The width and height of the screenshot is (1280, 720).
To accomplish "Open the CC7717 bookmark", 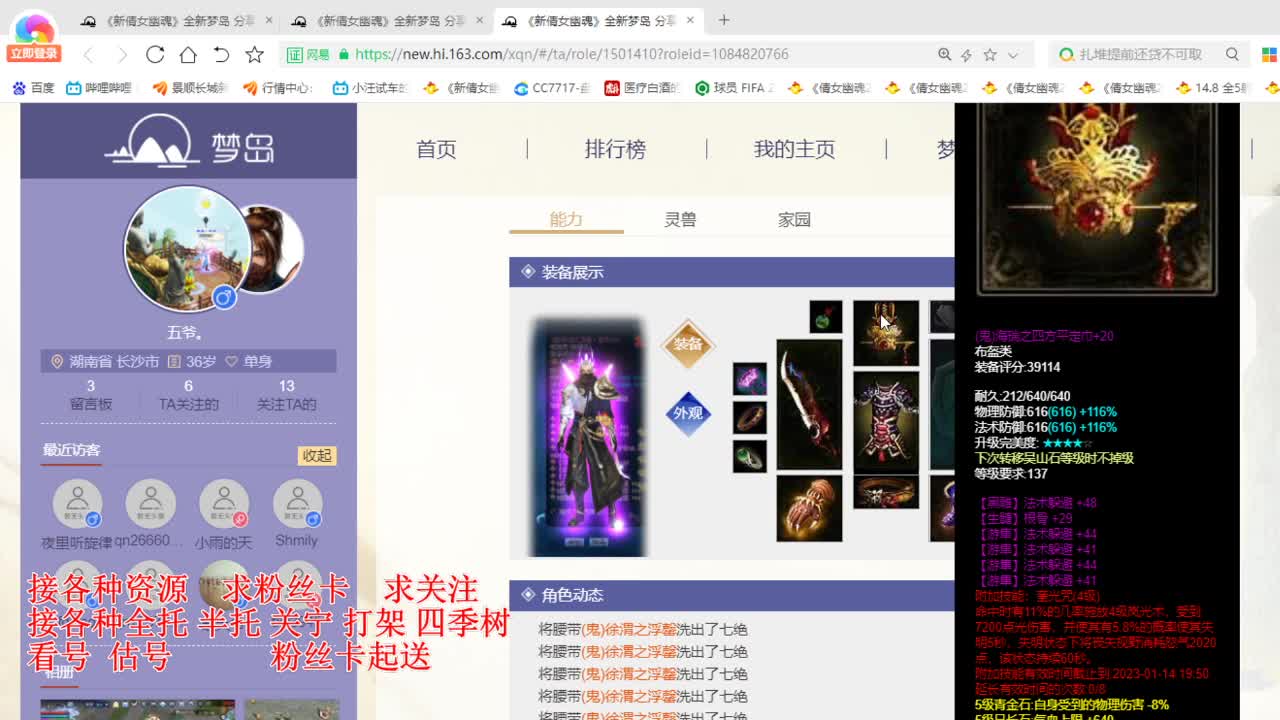I will click(x=550, y=88).
